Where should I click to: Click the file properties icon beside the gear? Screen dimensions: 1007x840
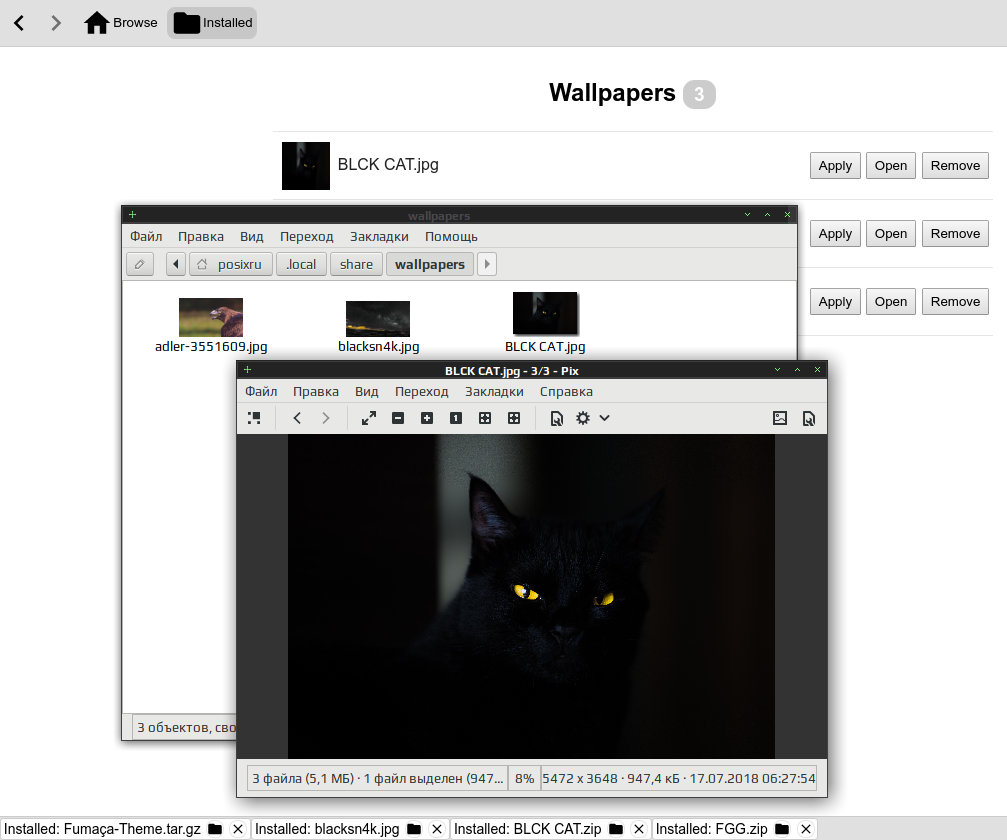tap(556, 419)
